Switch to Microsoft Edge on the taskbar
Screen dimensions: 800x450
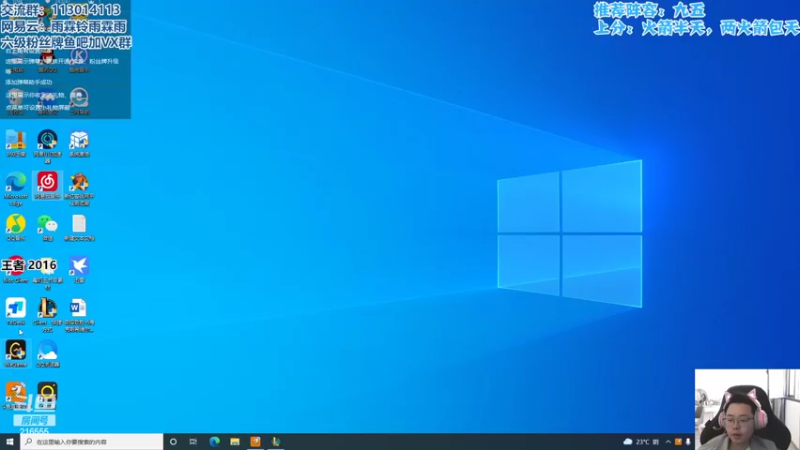(214, 442)
